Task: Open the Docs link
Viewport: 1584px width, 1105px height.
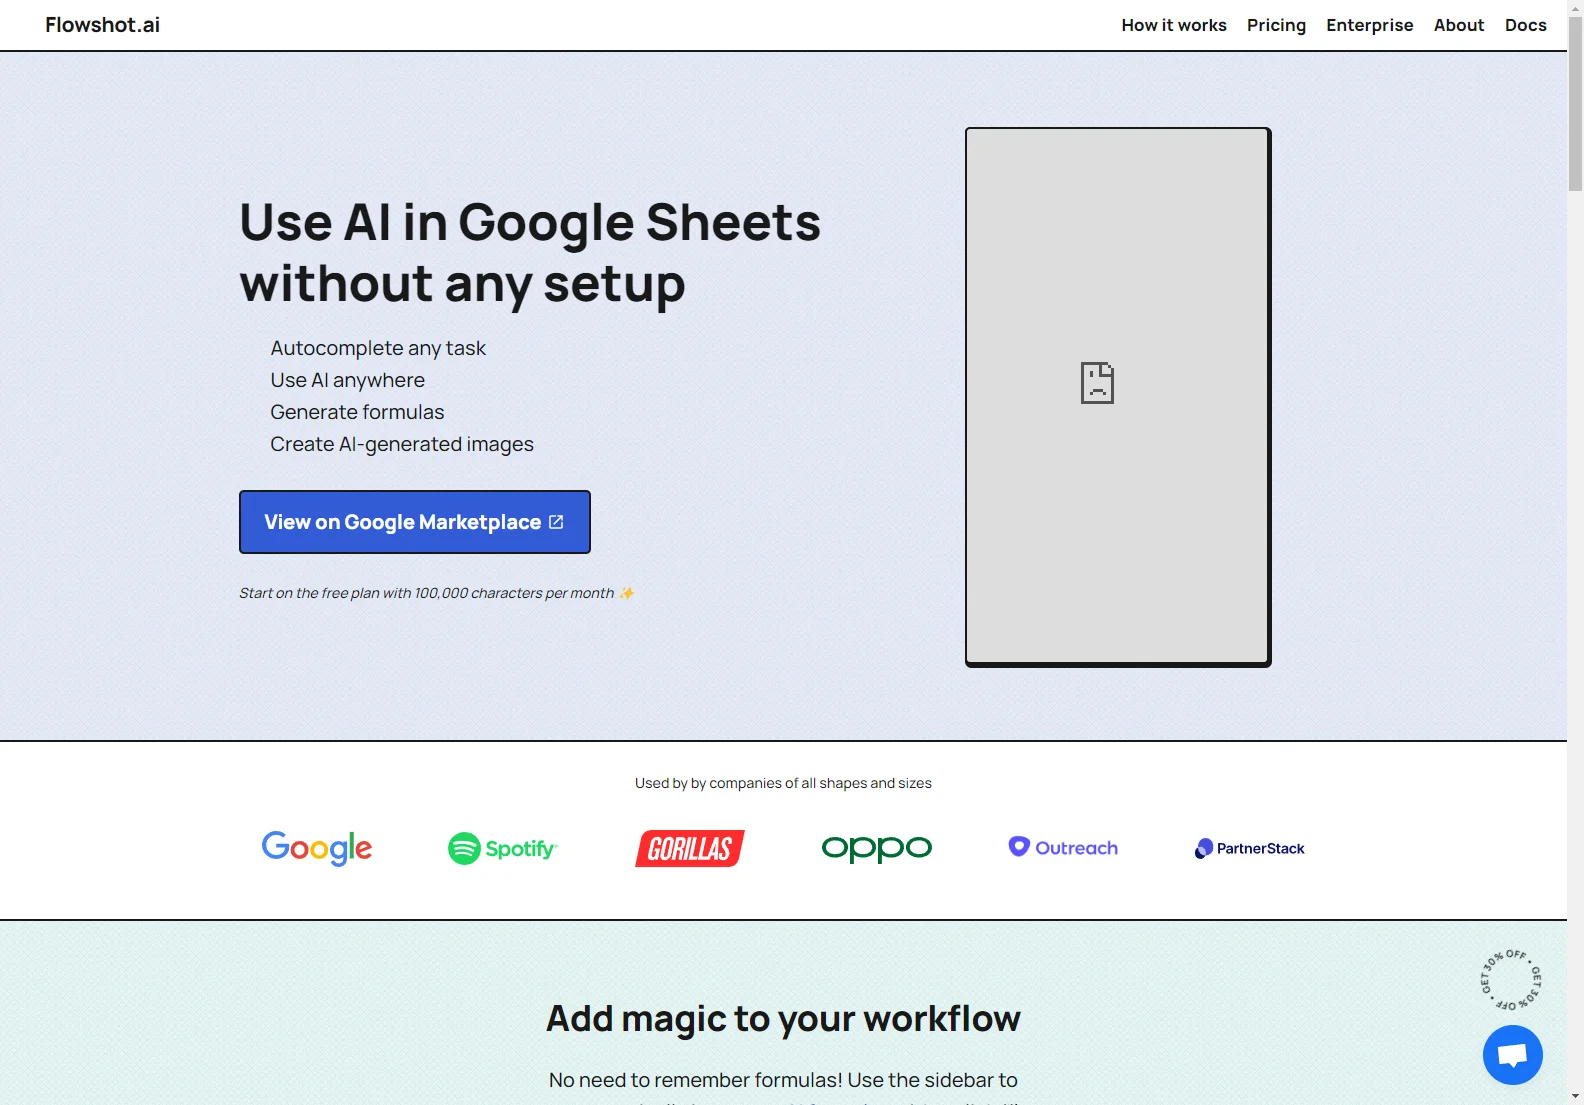Action: (1526, 25)
